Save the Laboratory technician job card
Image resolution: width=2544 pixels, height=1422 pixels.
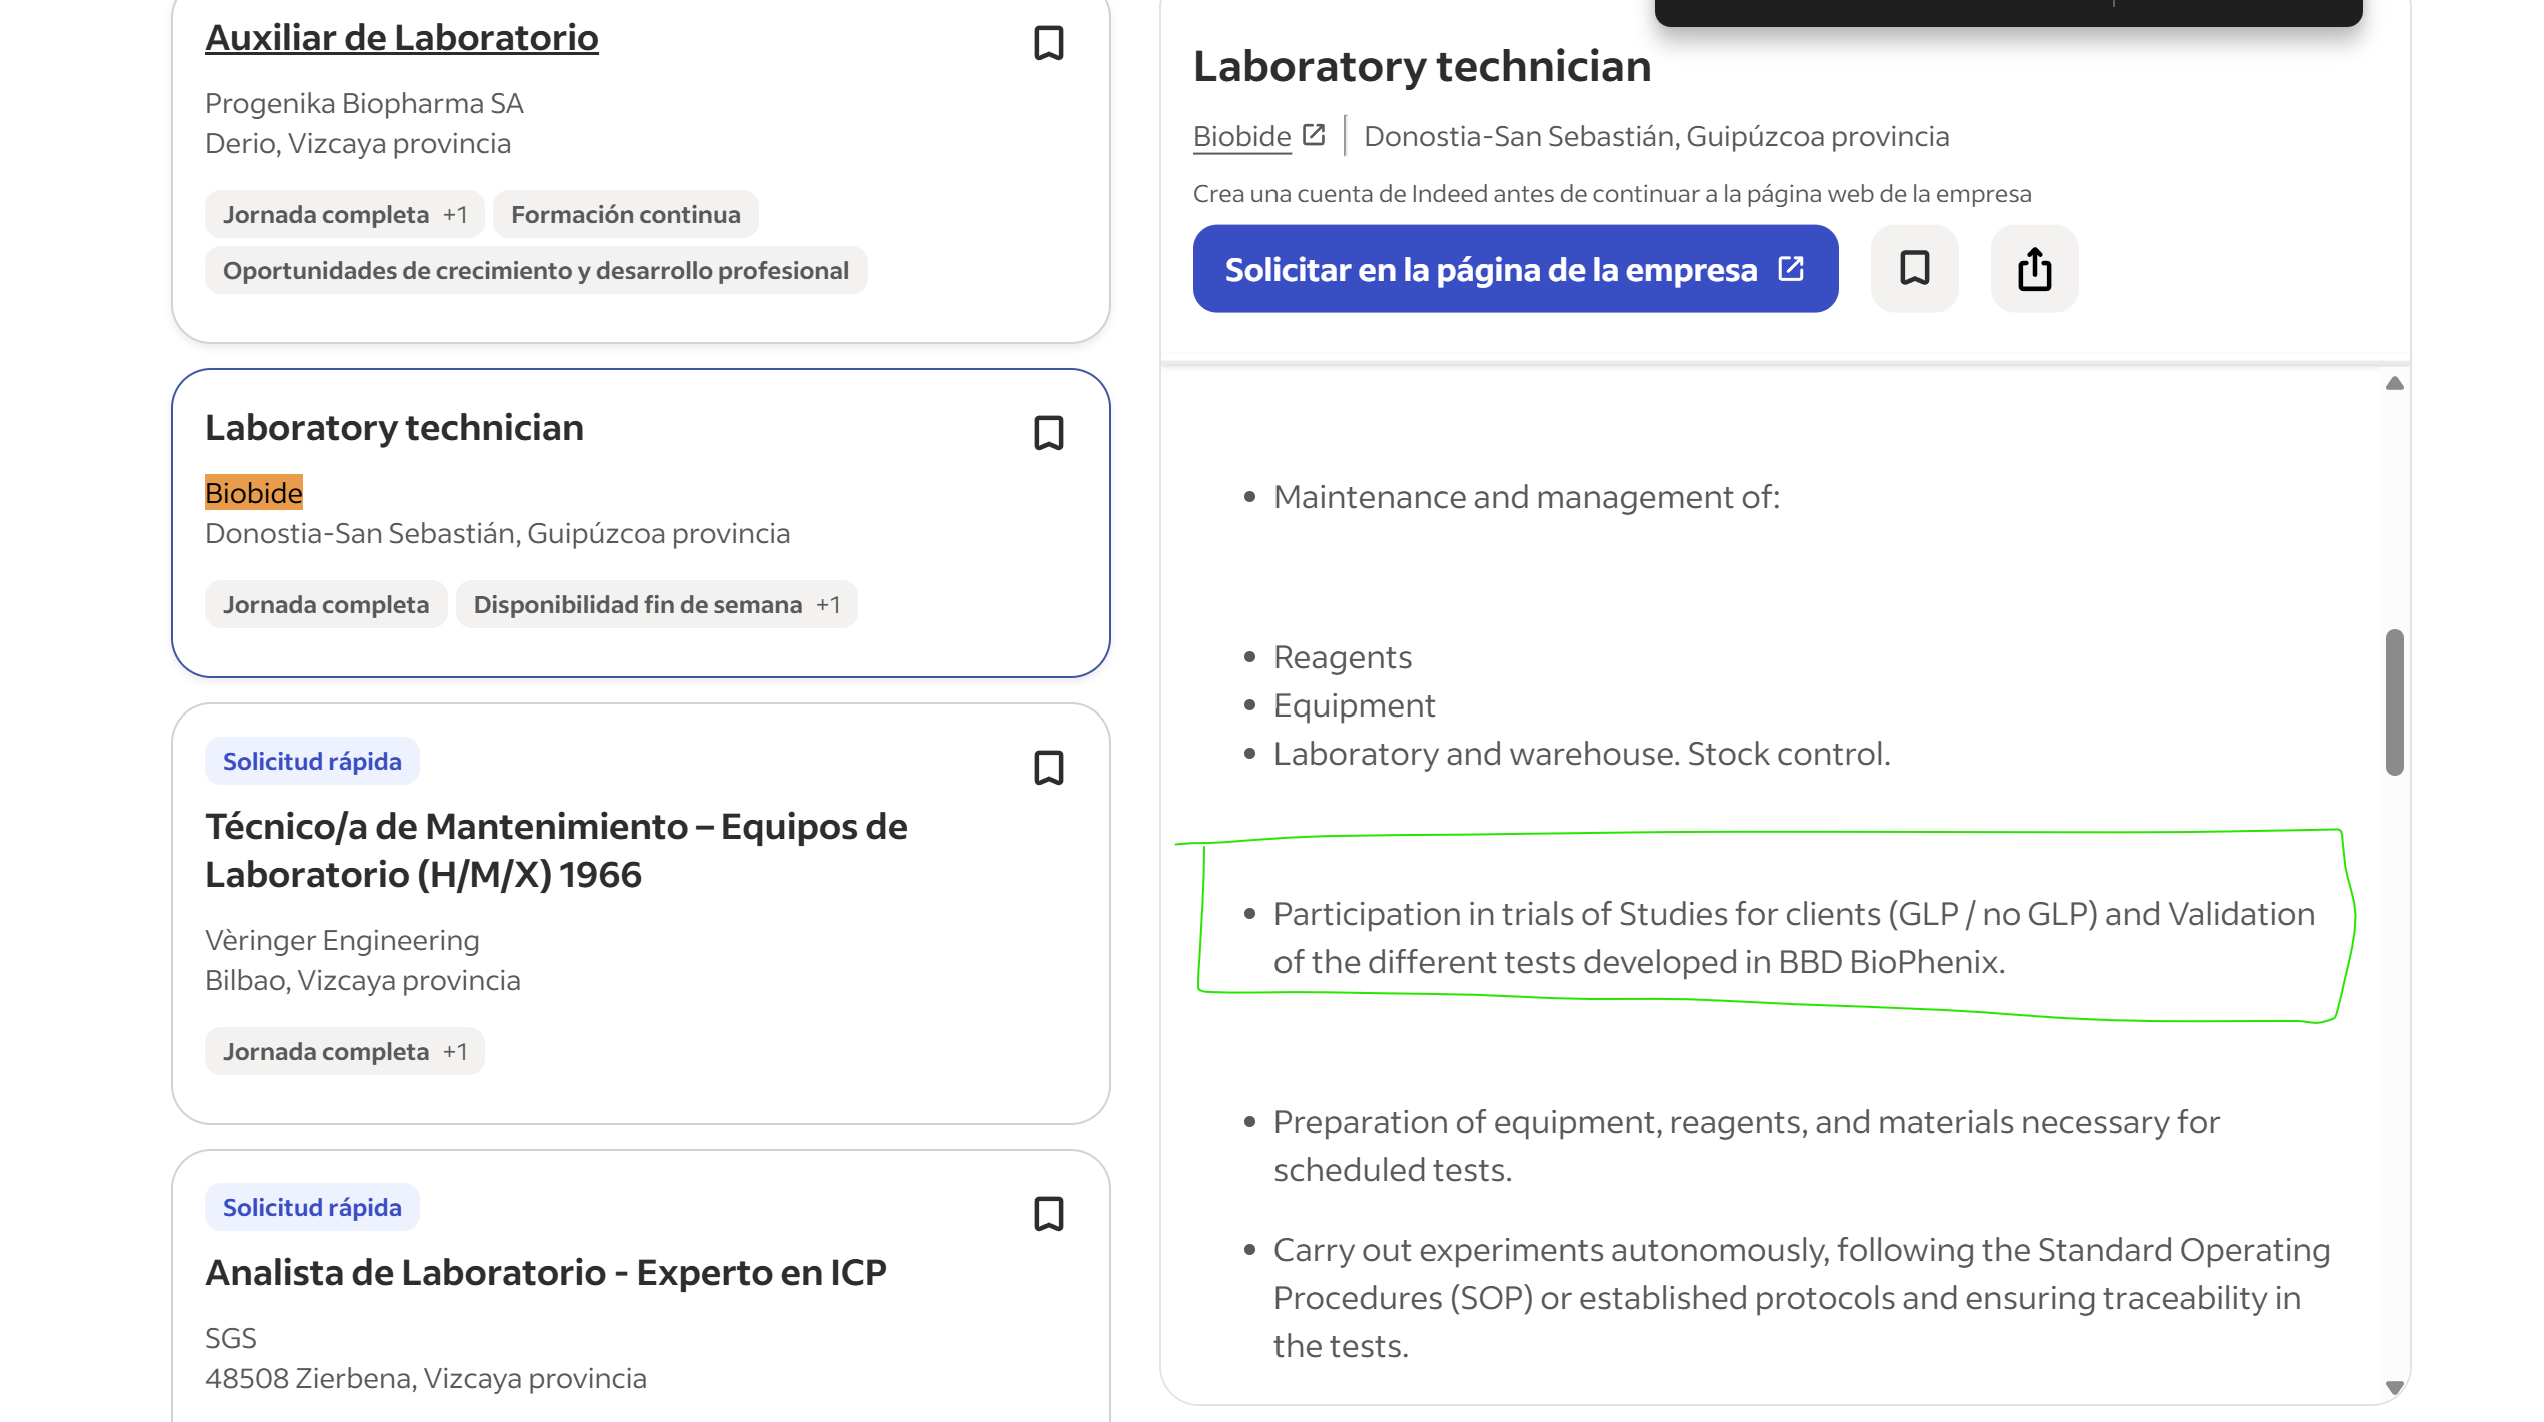coord(1048,433)
